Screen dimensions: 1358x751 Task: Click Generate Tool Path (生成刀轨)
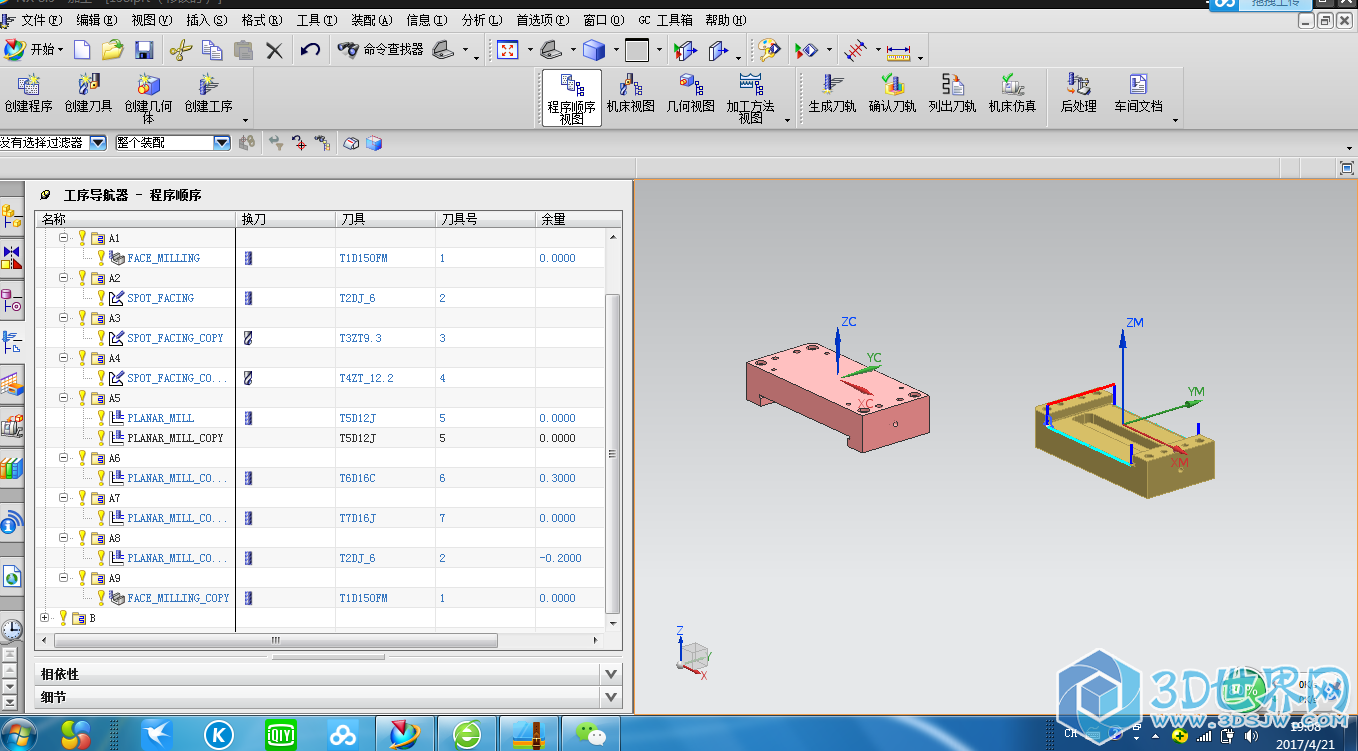pyautogui.click(x=832, y=94)
